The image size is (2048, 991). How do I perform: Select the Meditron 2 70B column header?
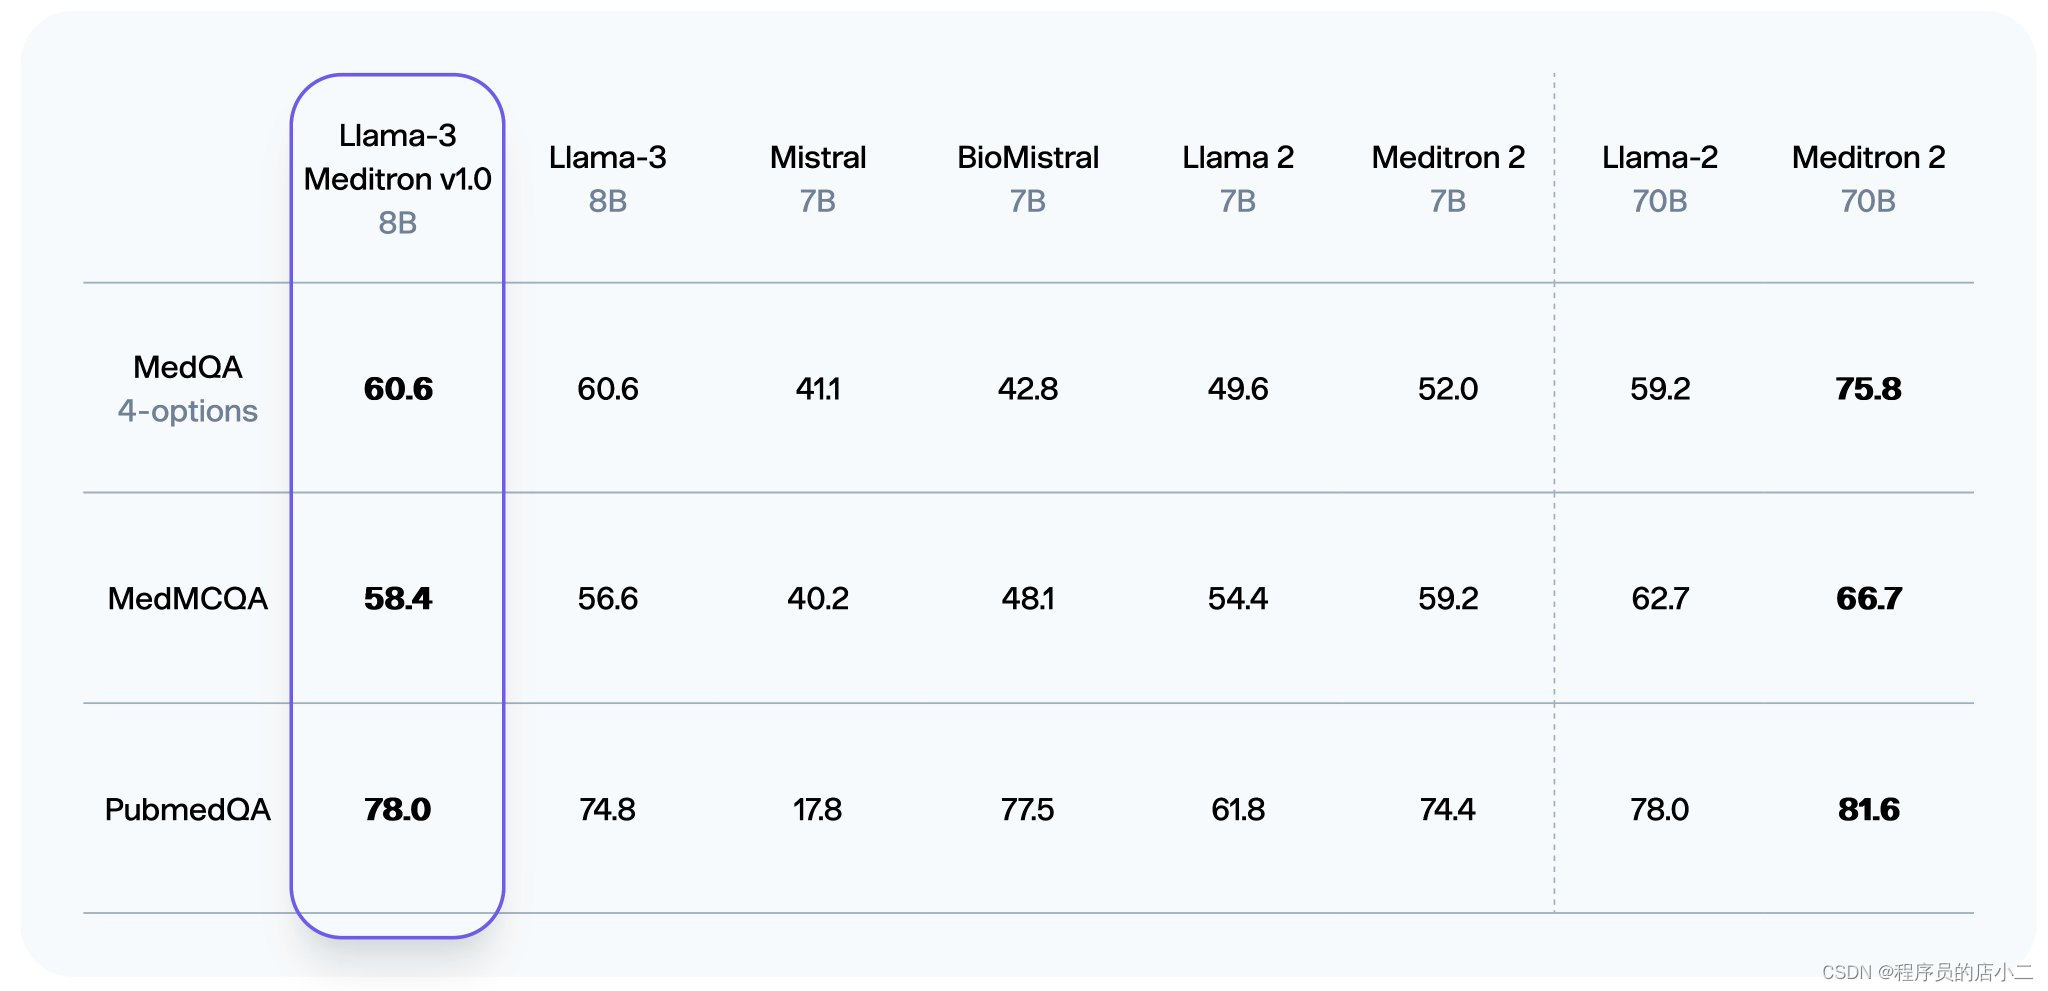tap(1868, 178)
